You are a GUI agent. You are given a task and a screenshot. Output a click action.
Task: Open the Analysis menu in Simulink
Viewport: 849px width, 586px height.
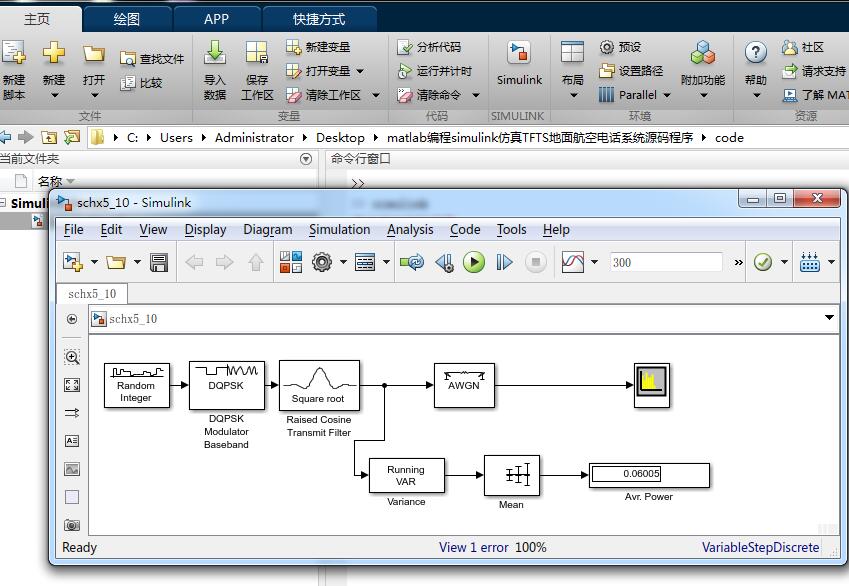click(410, 230)
